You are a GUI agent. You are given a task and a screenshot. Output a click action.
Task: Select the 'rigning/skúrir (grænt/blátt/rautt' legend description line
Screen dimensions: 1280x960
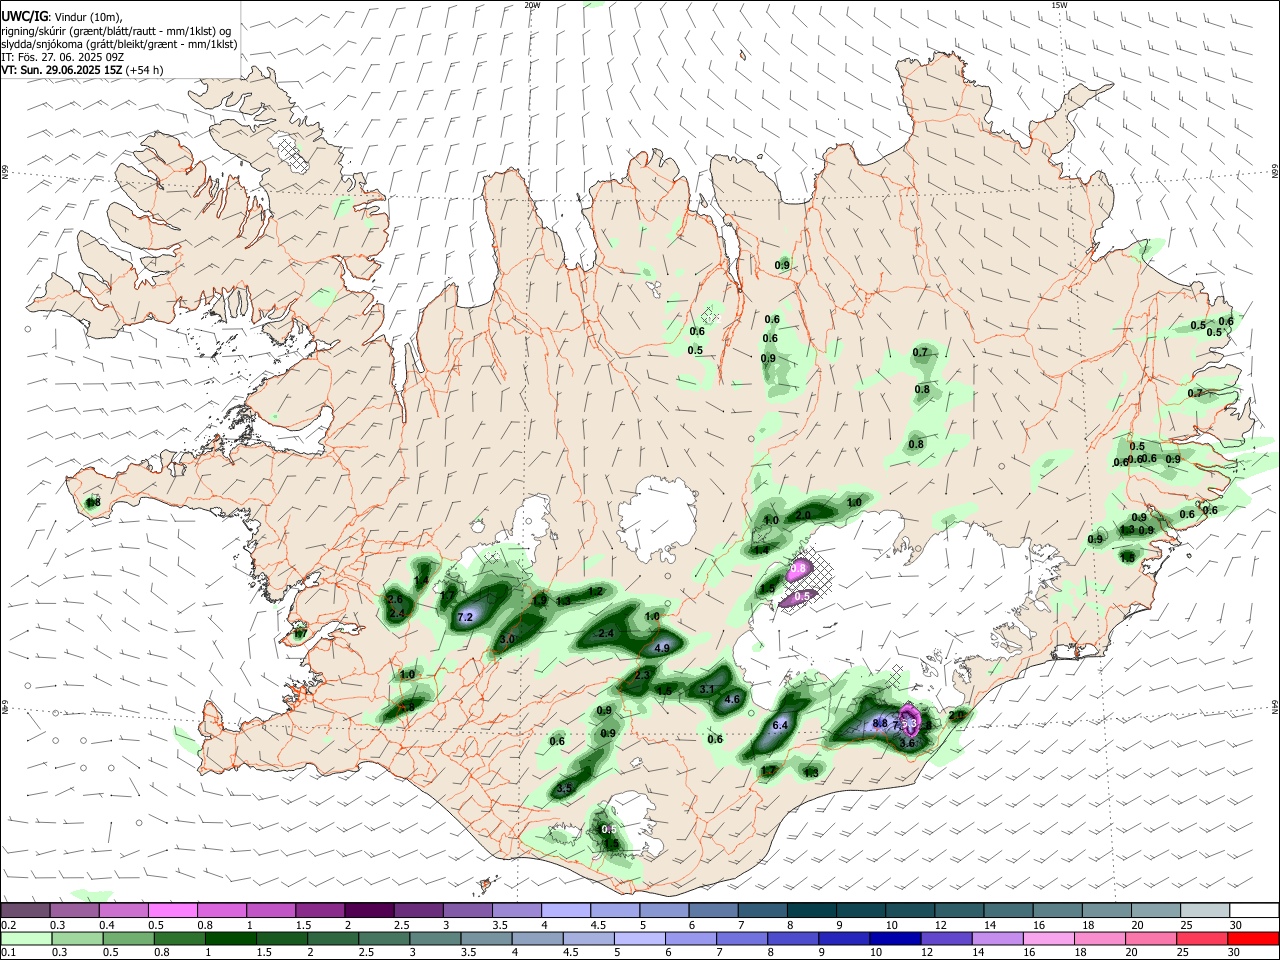(x=116, y=31)
